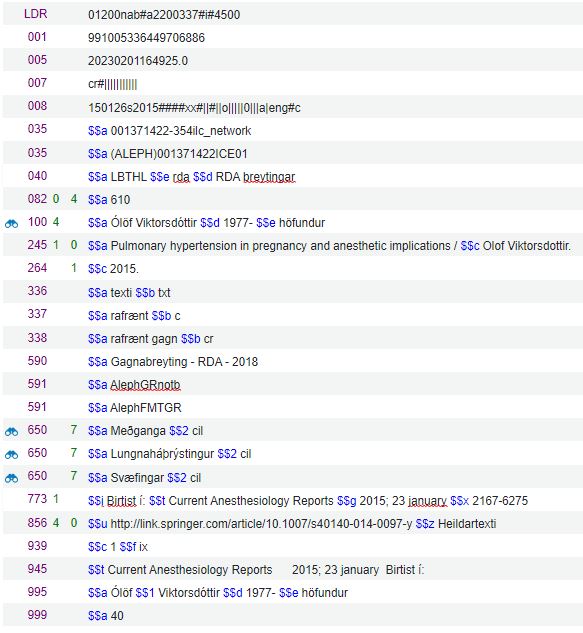
Task: Click the binoculars icon beside field 100
Action: [x=11, y=223]
